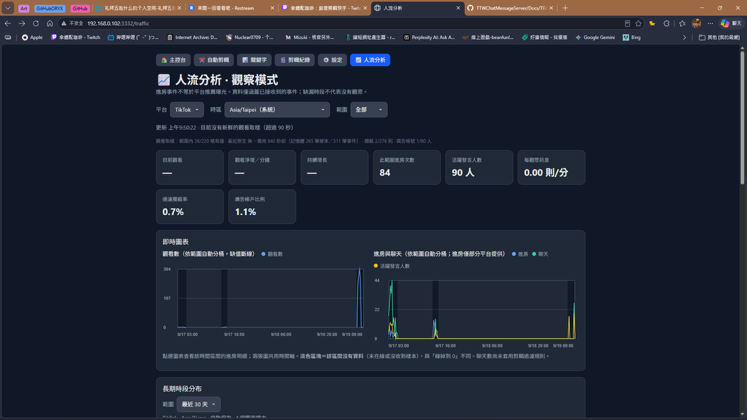
Task: Open the pink GitHub tab group
Action: click(x=80, y=9)
